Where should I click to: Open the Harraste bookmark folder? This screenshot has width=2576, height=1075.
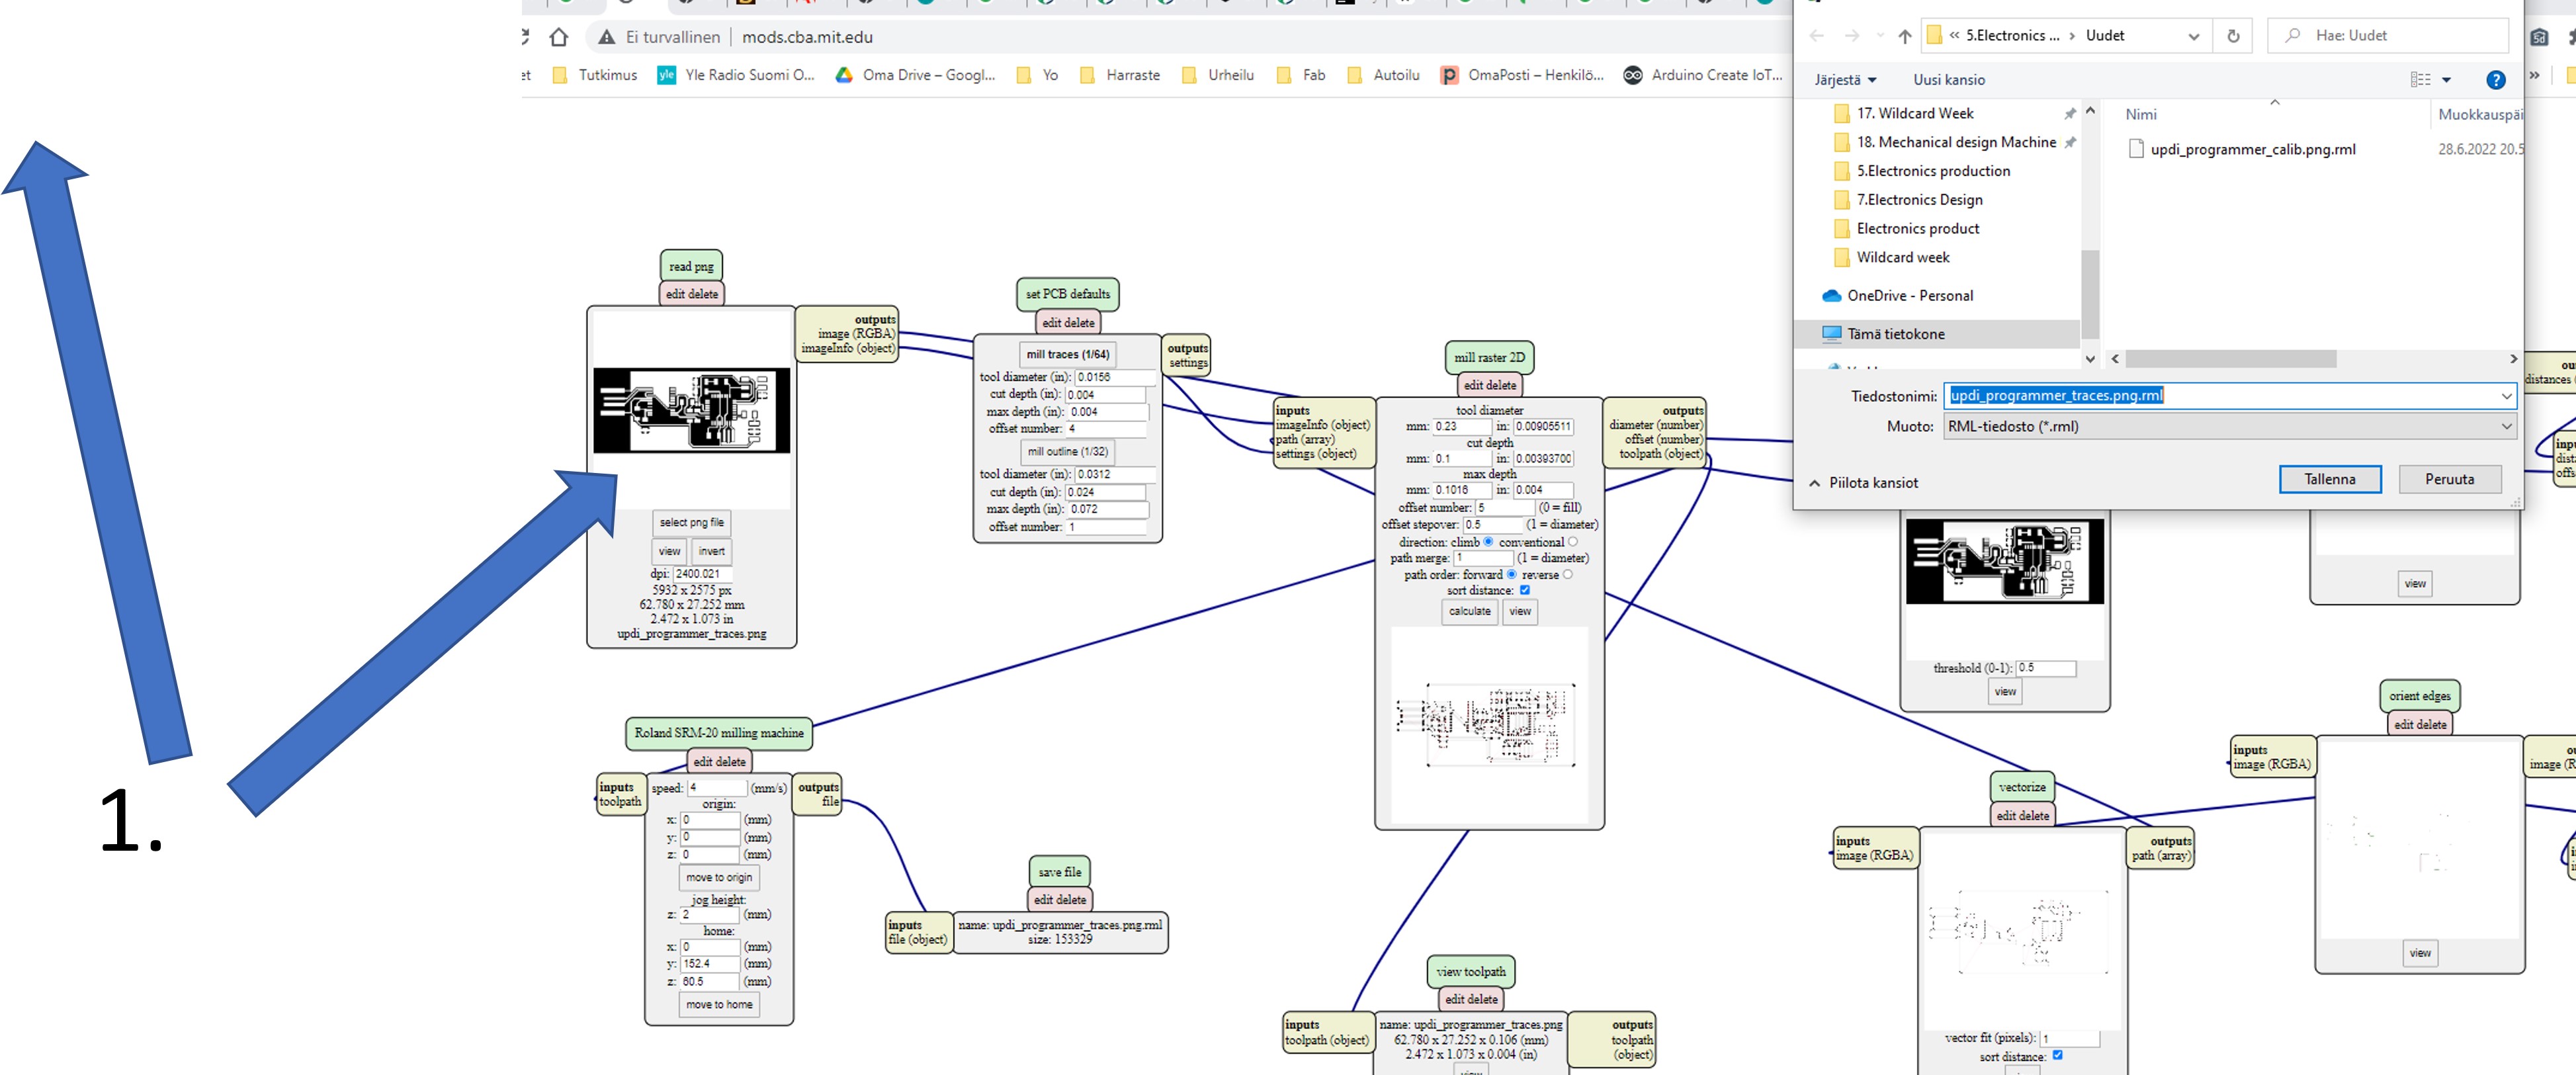point(1120,75)
